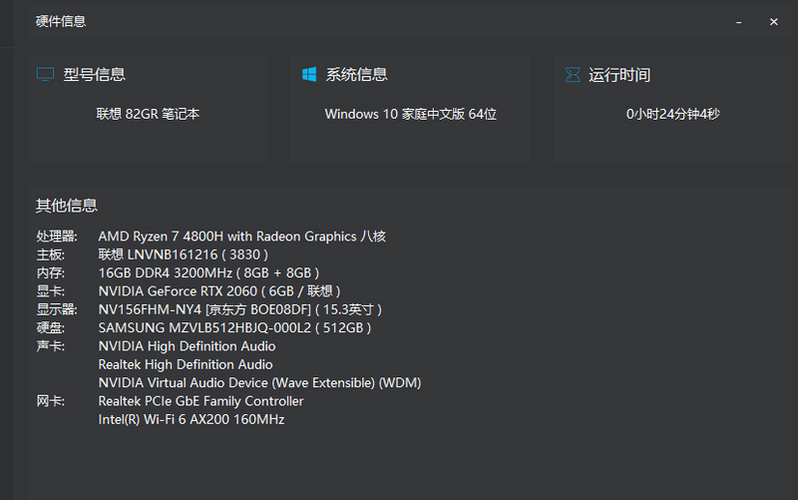Viewport: 798px width, 500px height.
Task: Select the 联想 LNVNB161216 motherboard entry
Action: click(183, 255)
